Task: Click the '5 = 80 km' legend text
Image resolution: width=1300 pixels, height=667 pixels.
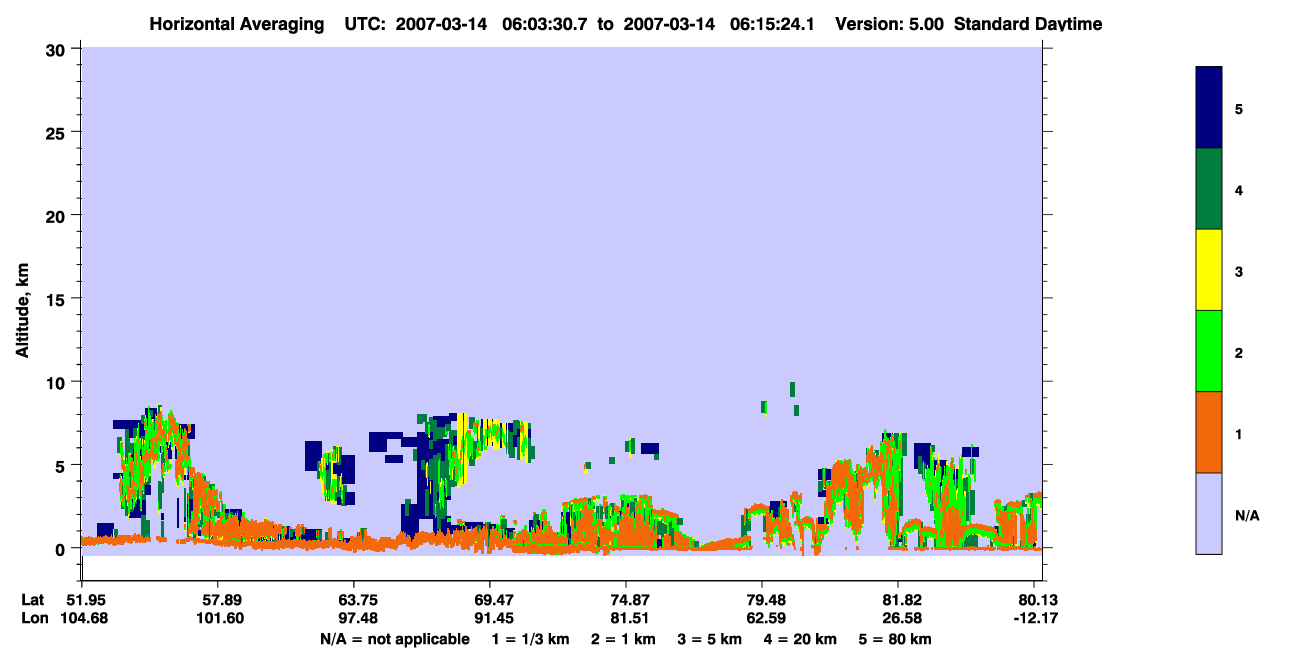Action: 896,639
